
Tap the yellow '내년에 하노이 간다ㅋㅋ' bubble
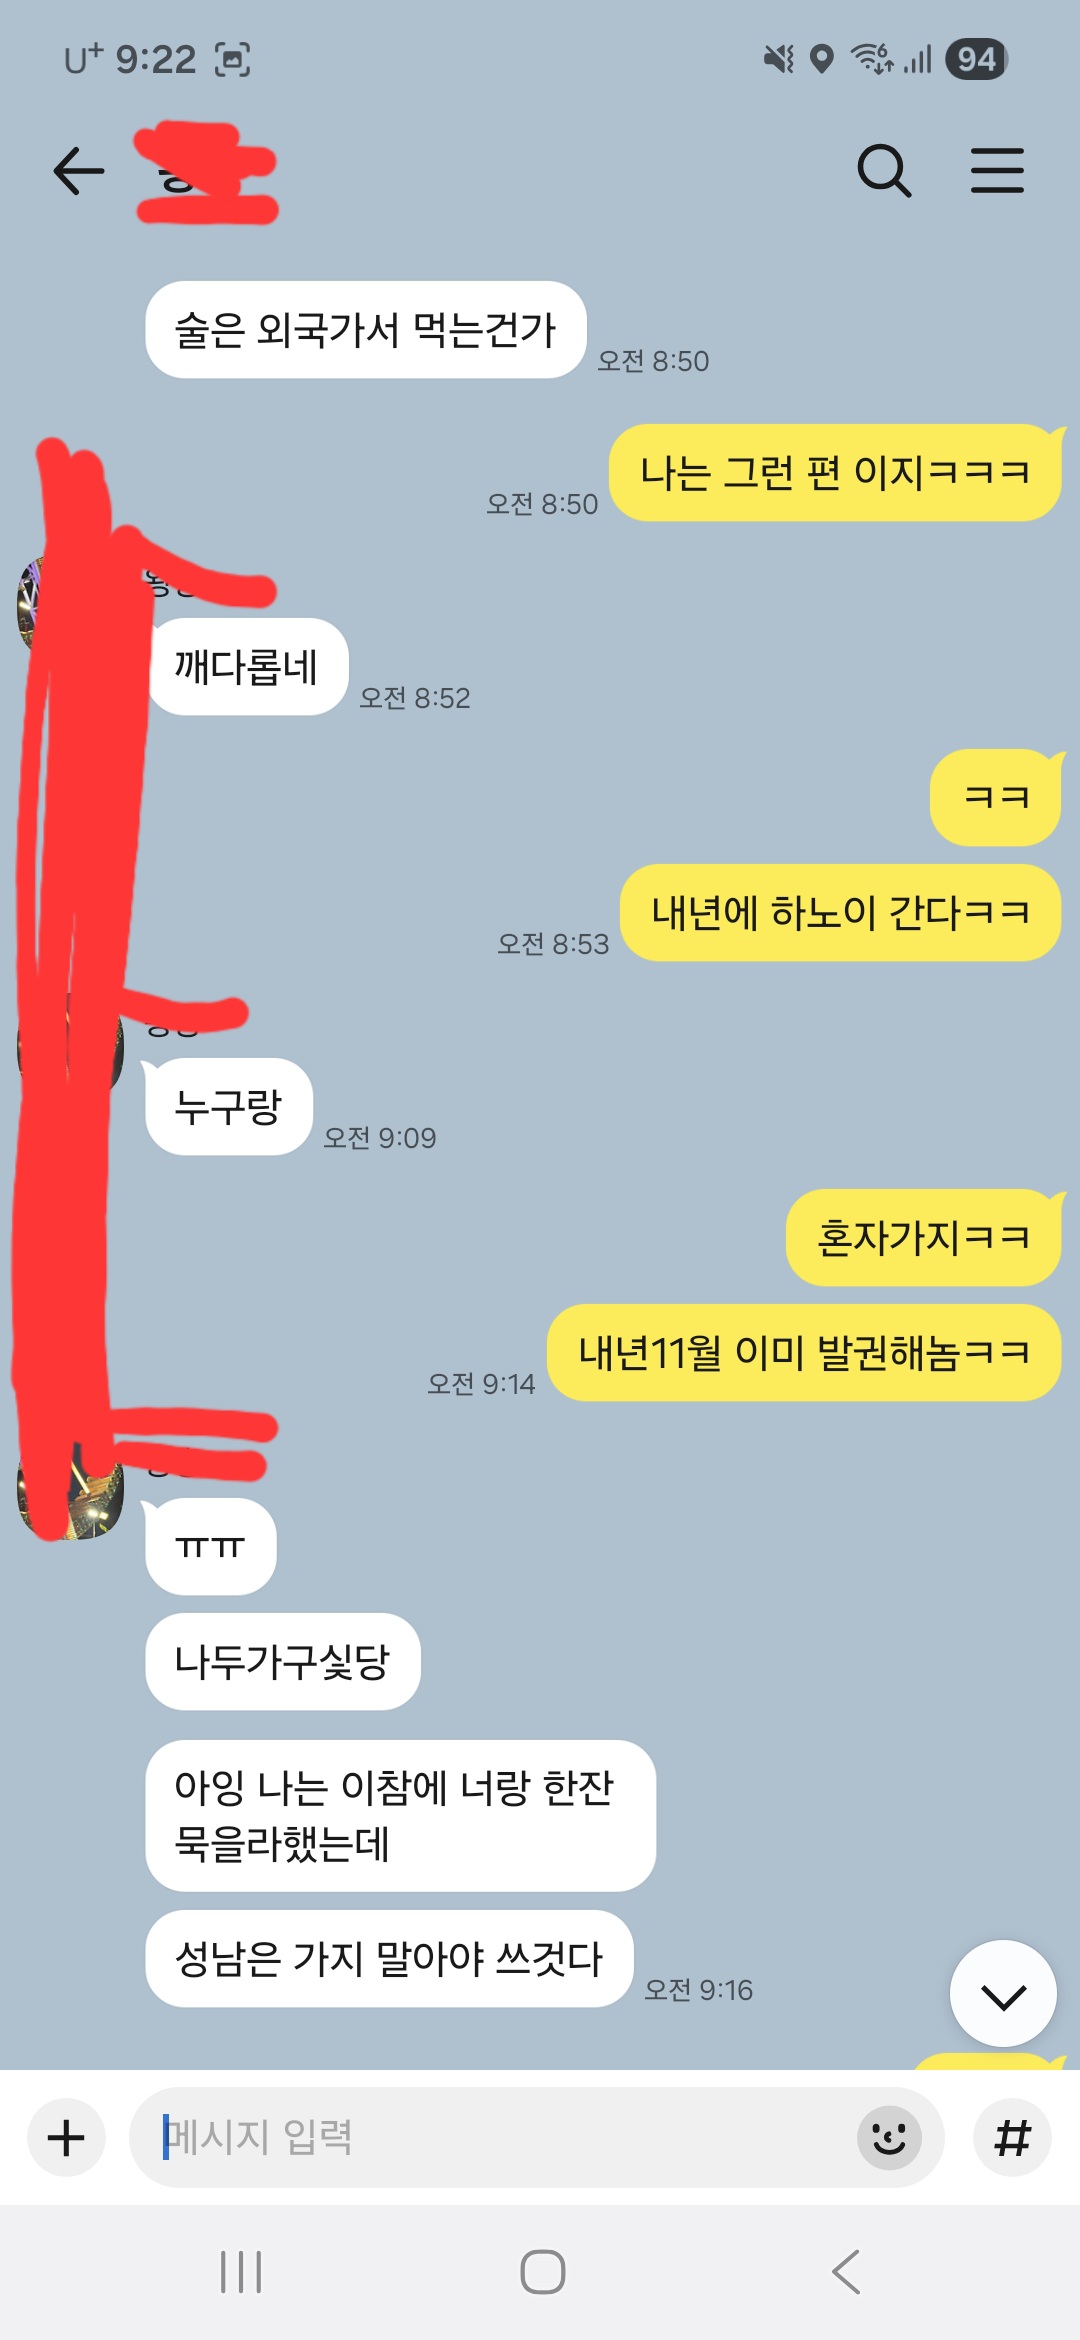(840, 913)
